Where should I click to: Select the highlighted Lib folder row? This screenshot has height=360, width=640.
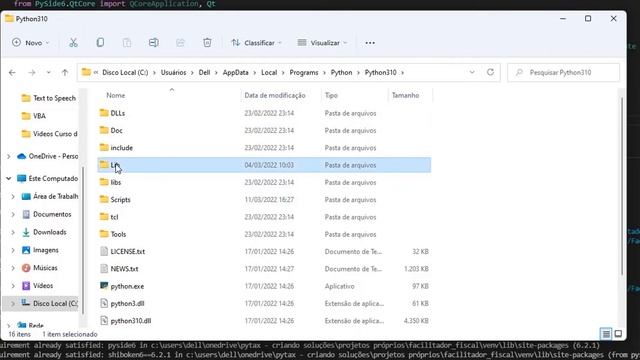pos(264,165)
